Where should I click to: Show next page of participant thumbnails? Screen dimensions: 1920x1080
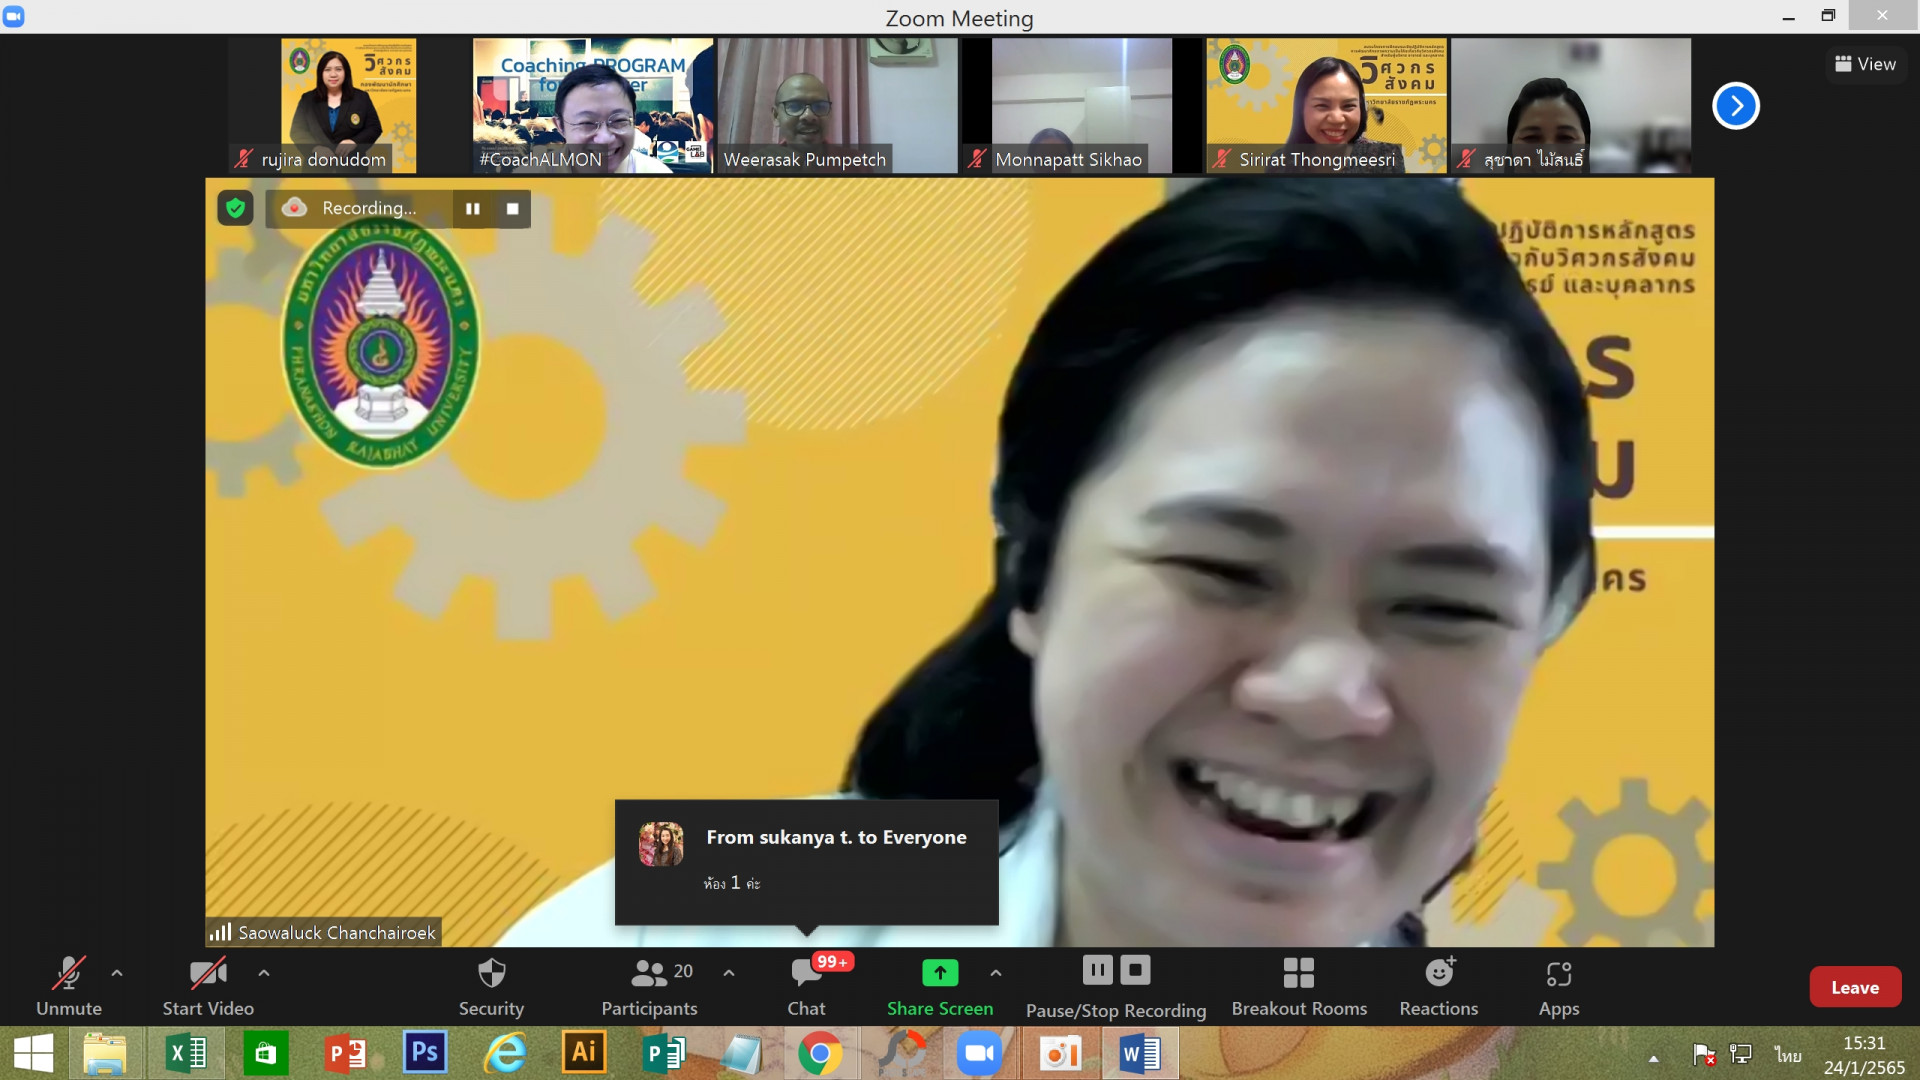coord(1736,106)
